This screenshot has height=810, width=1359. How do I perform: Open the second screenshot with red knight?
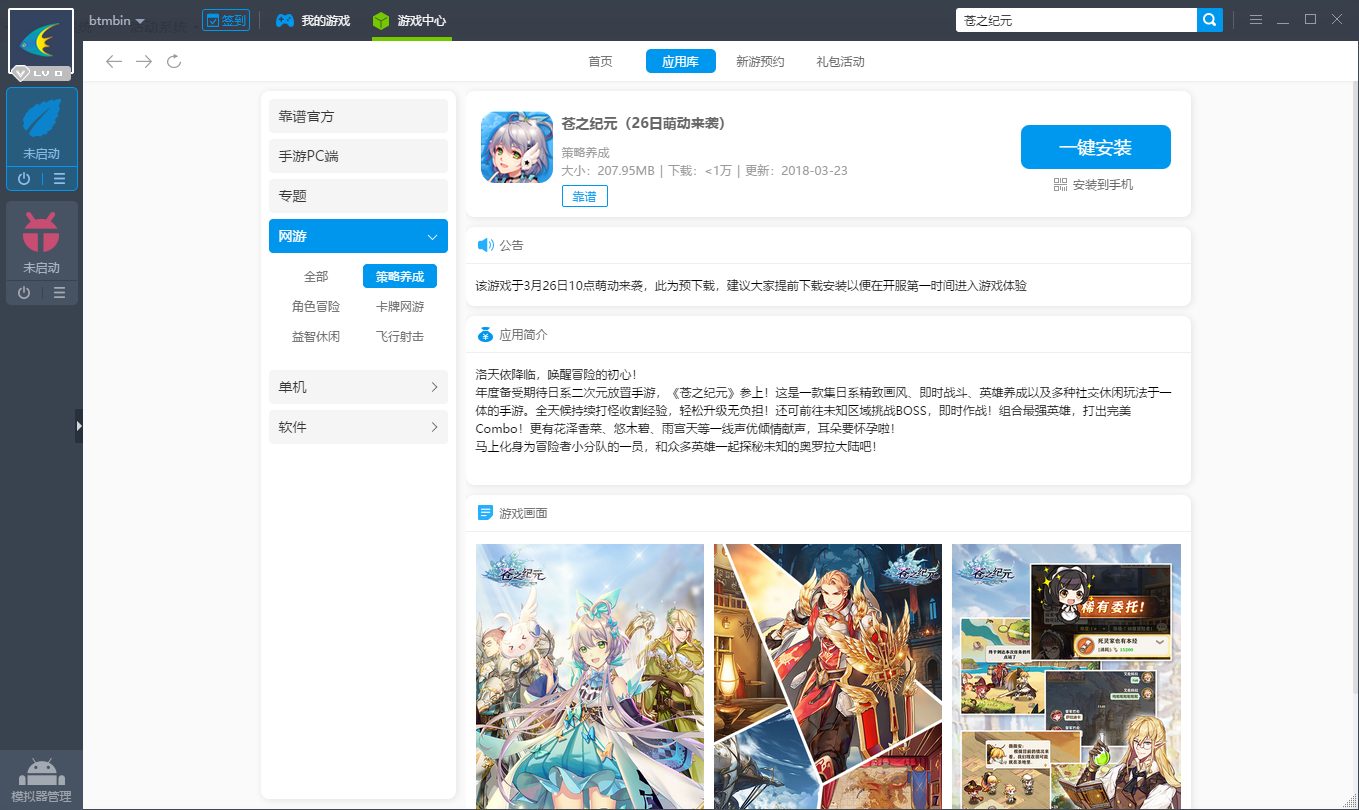point(828,677)
